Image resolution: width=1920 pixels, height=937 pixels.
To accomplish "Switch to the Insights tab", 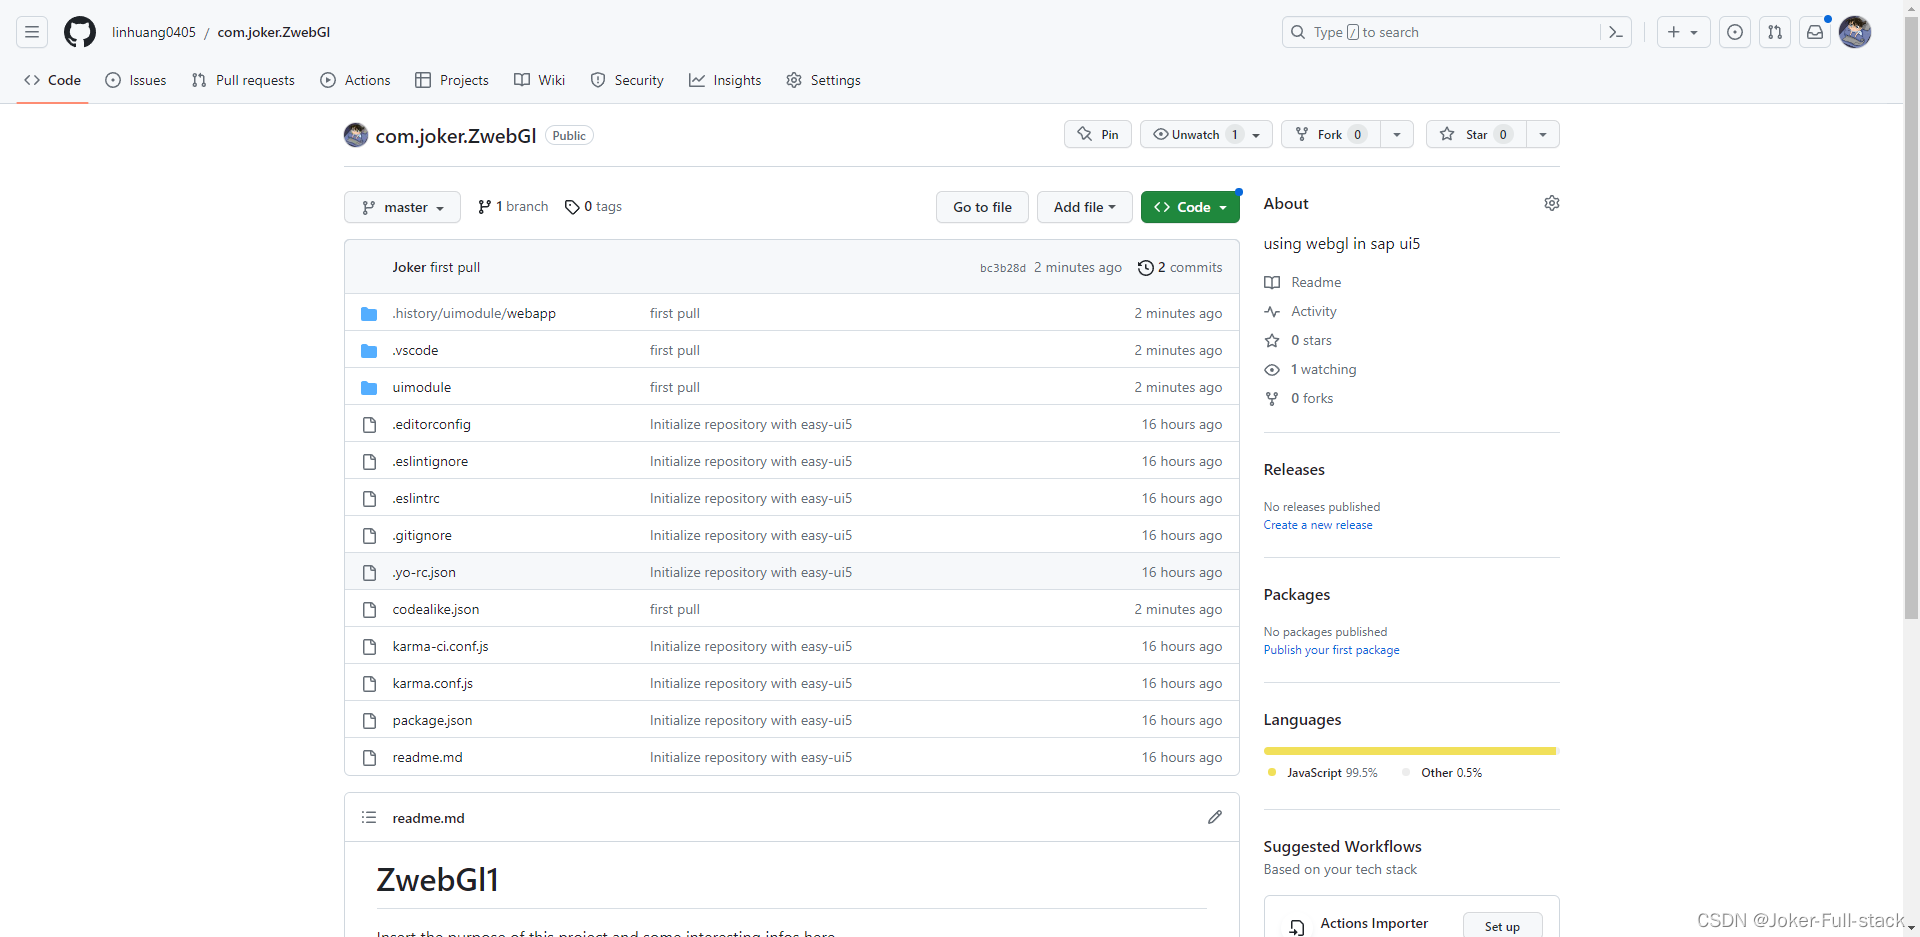I will (725, 80).
